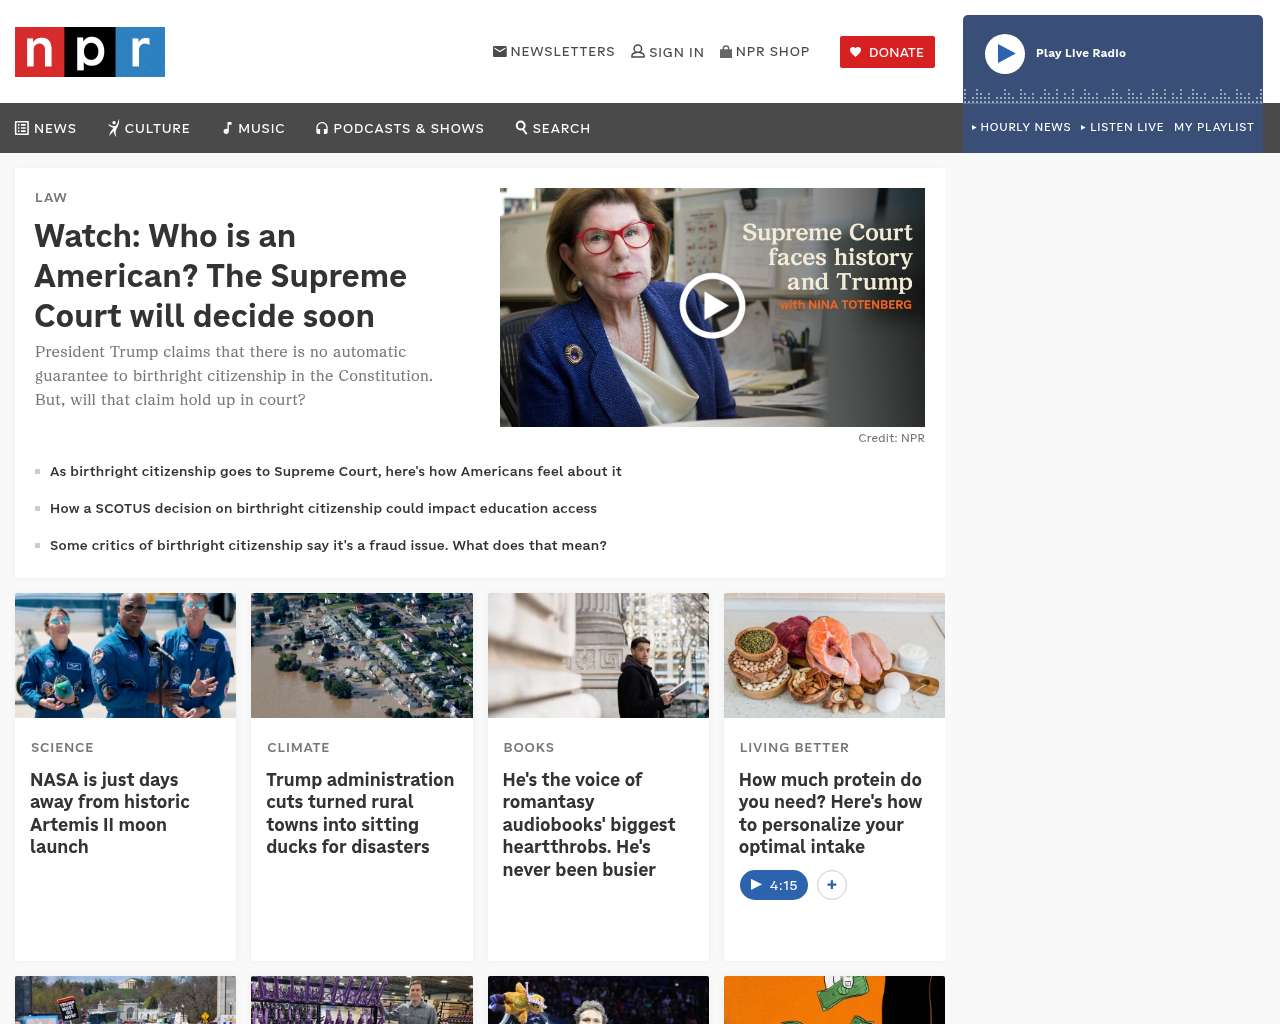Open the Search magnifier

(x=553, y=128)
